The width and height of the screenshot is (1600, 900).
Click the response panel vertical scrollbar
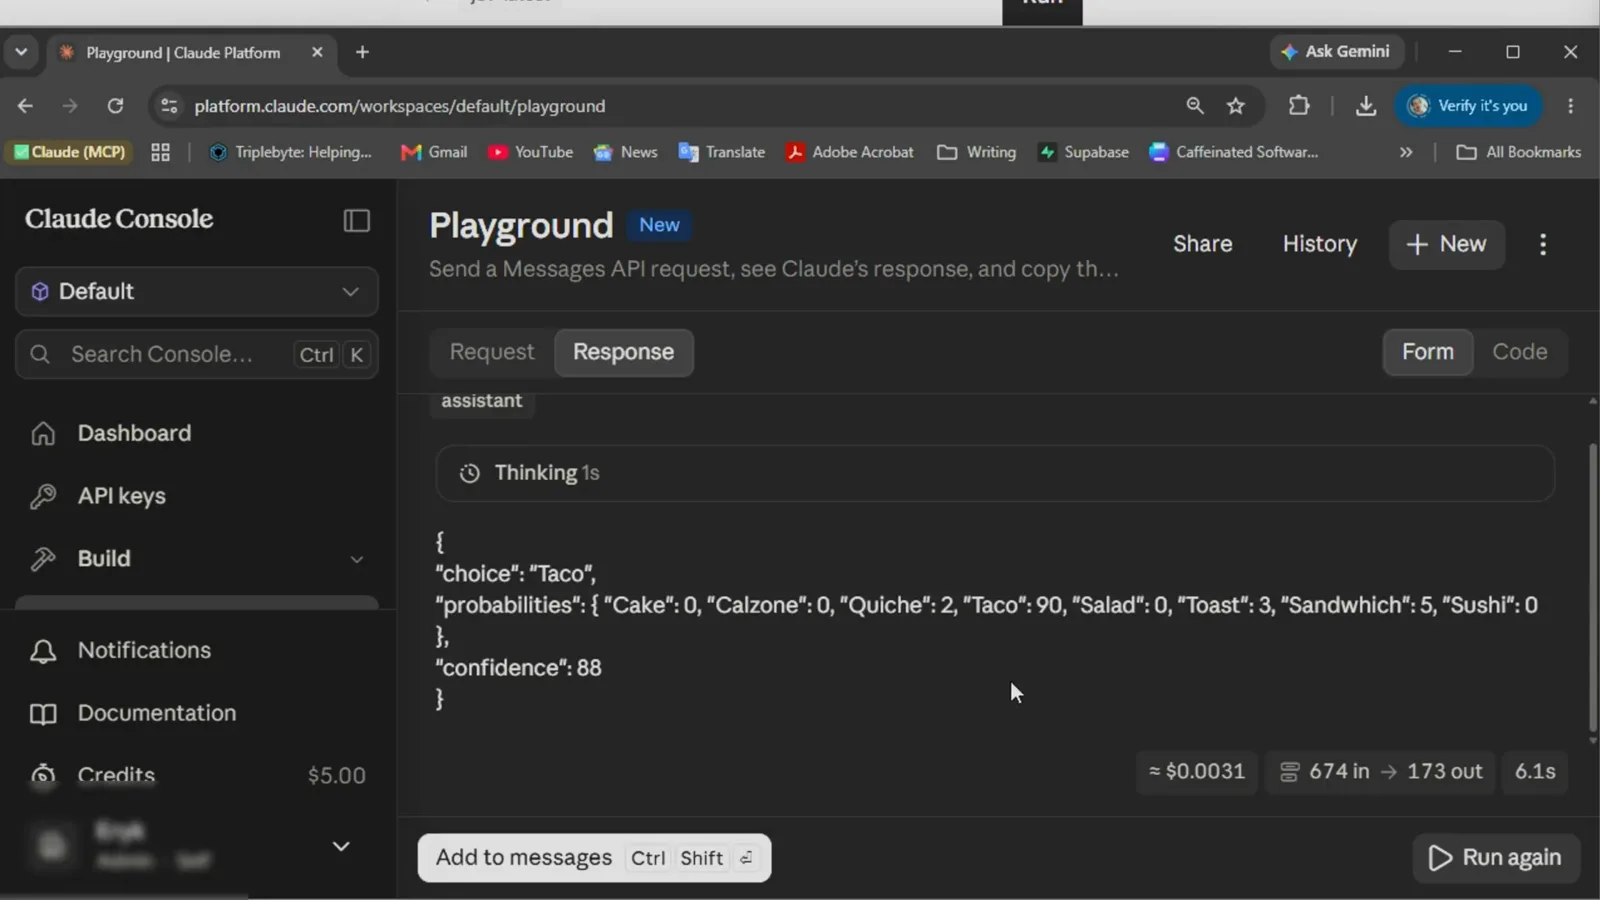[1592, 588]
